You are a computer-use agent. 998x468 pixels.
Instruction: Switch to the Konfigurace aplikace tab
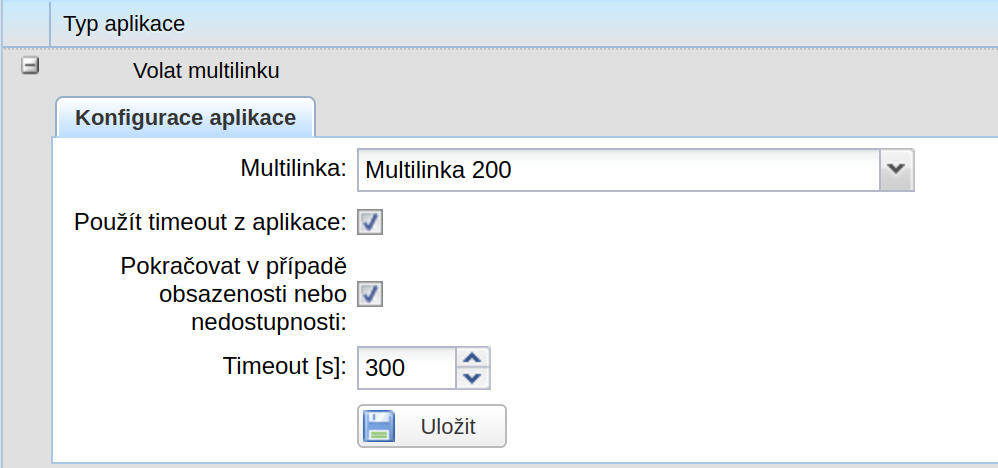(185, 118)
